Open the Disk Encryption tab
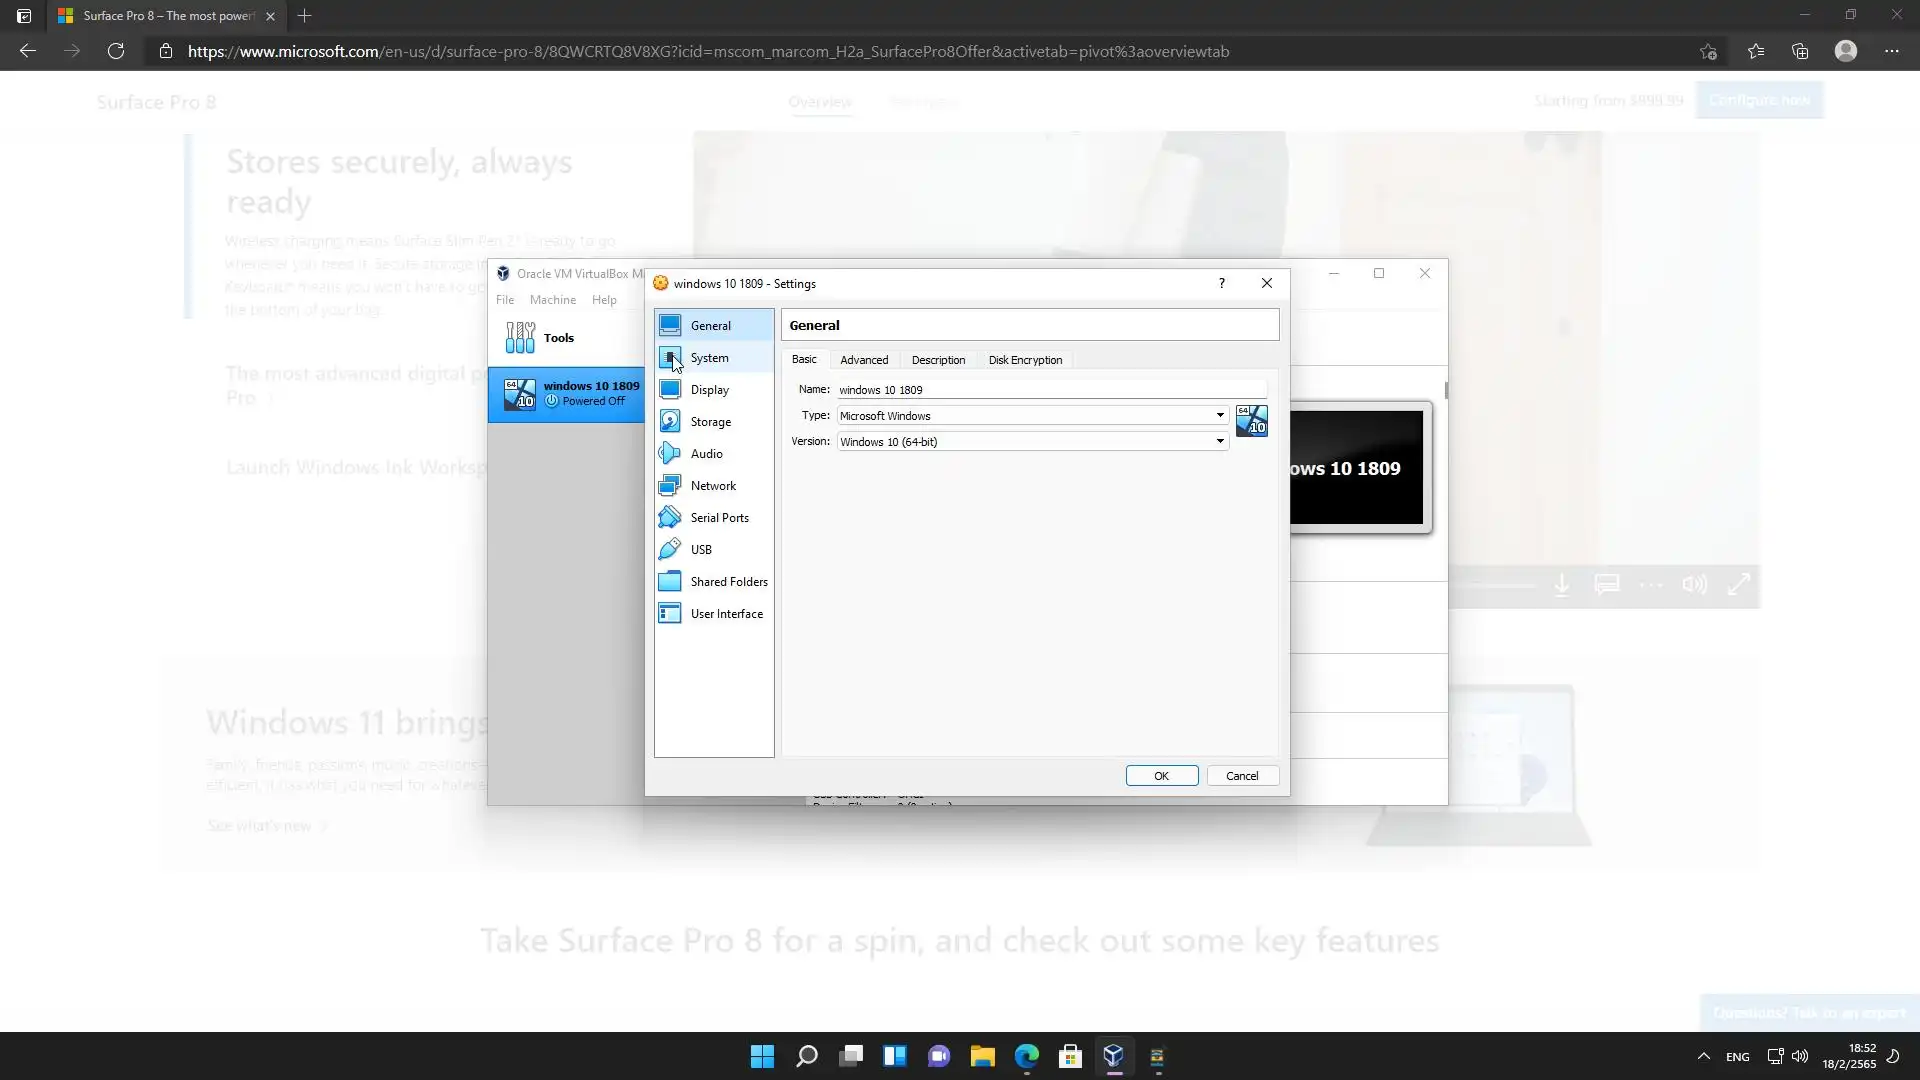The image size is (1920, 1080). 1025,360
